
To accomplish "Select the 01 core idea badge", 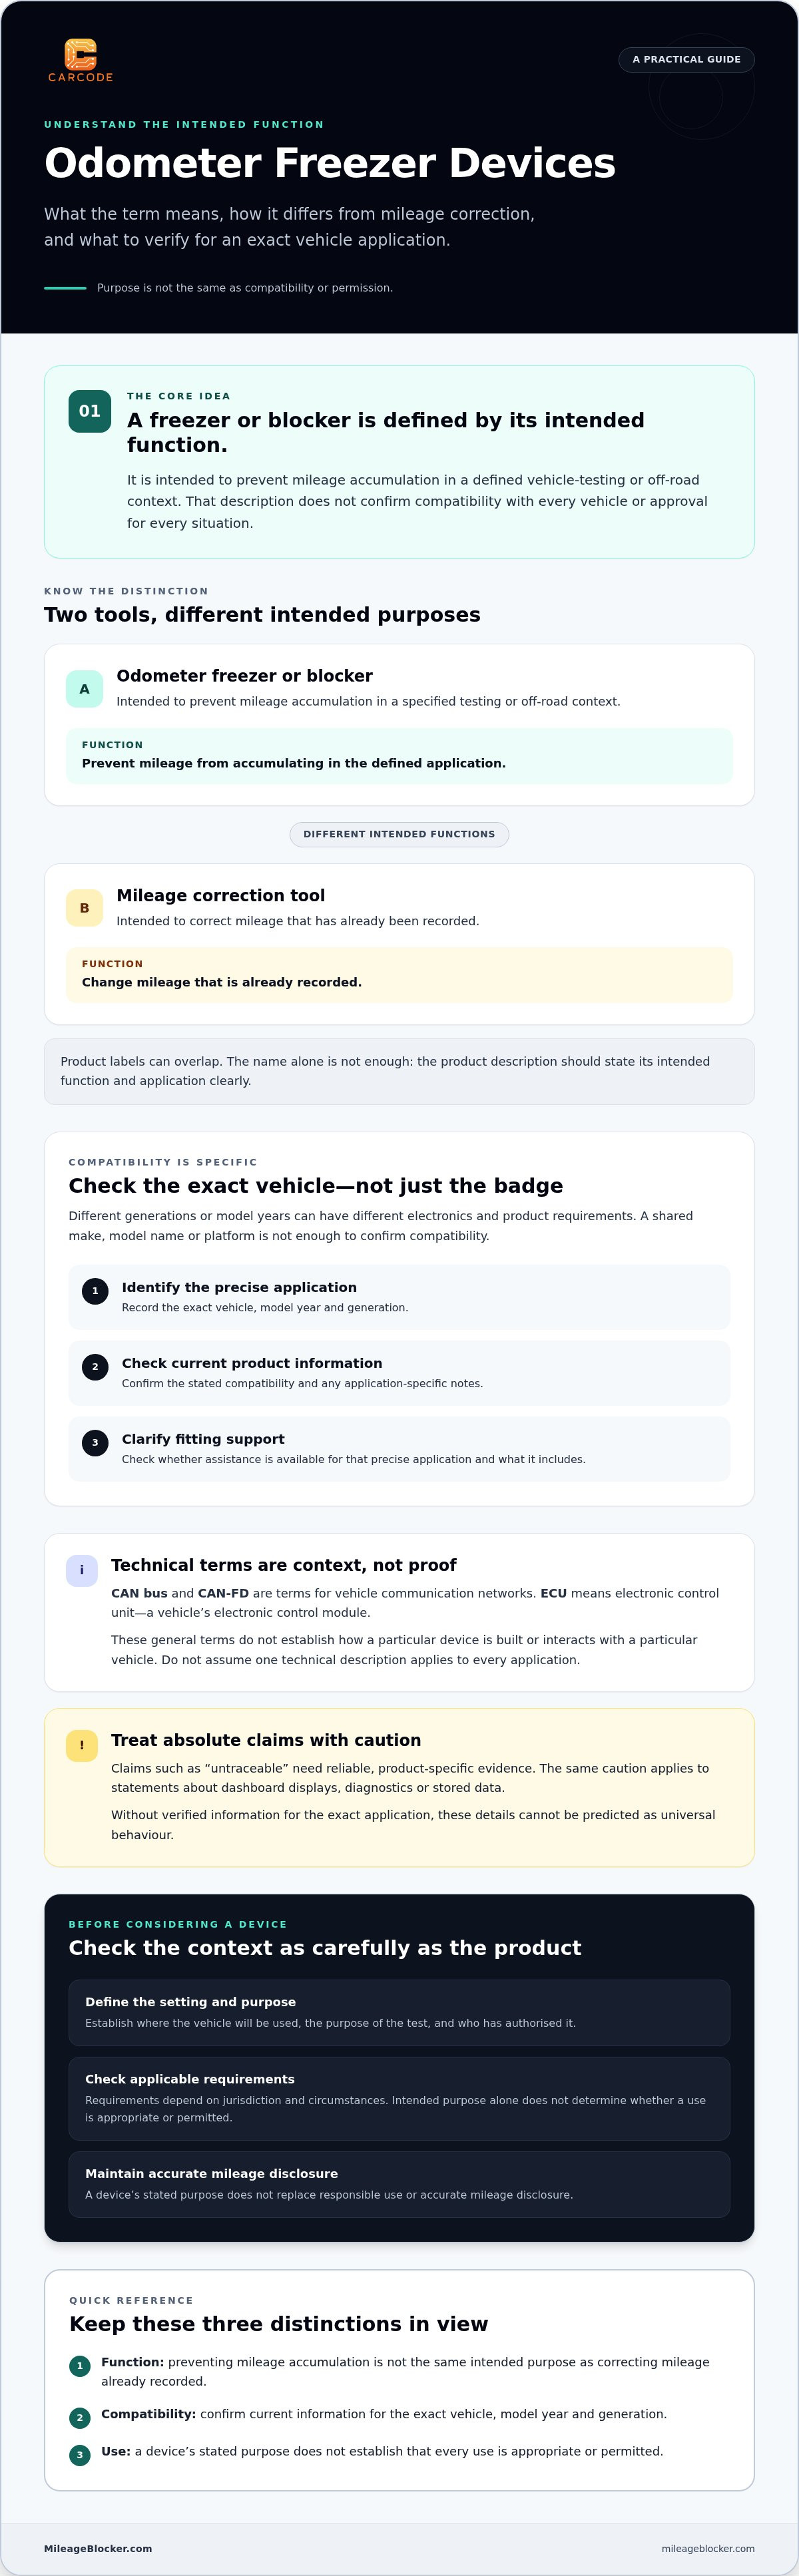I will tap(89, 411).
